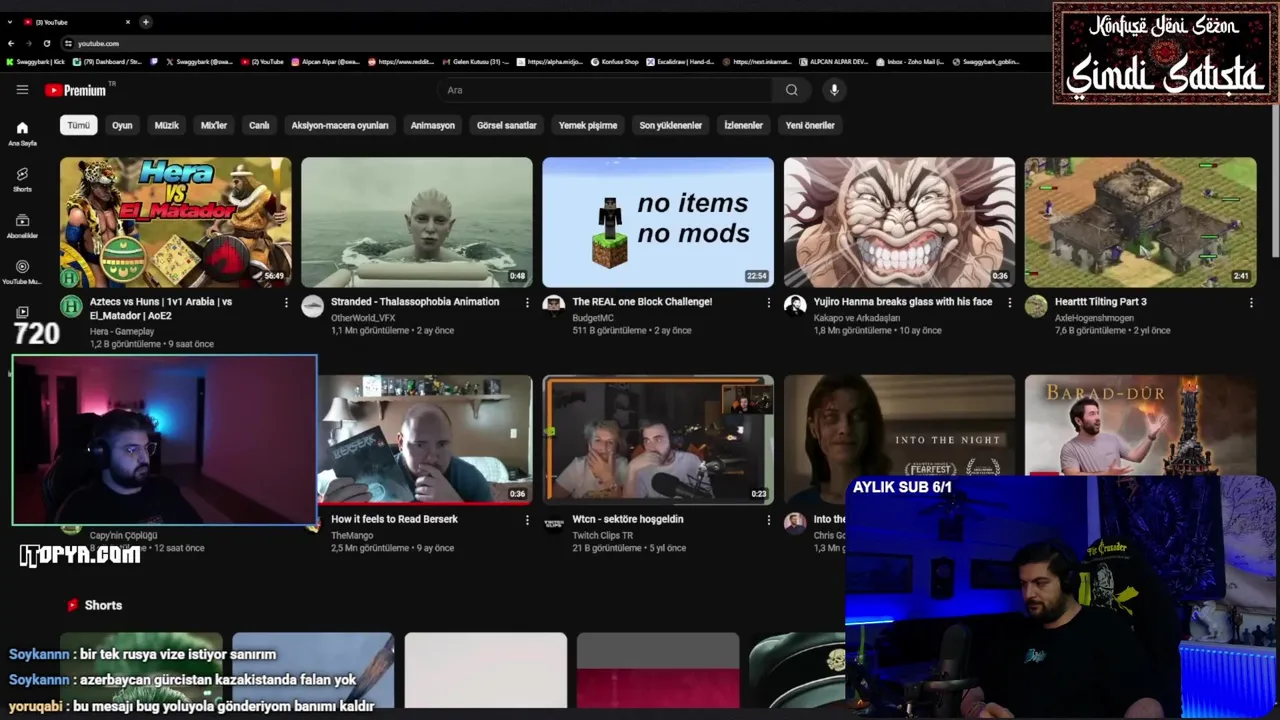Open the tab search dropdown arrow

pyautogui.click(x=11, y=22)
